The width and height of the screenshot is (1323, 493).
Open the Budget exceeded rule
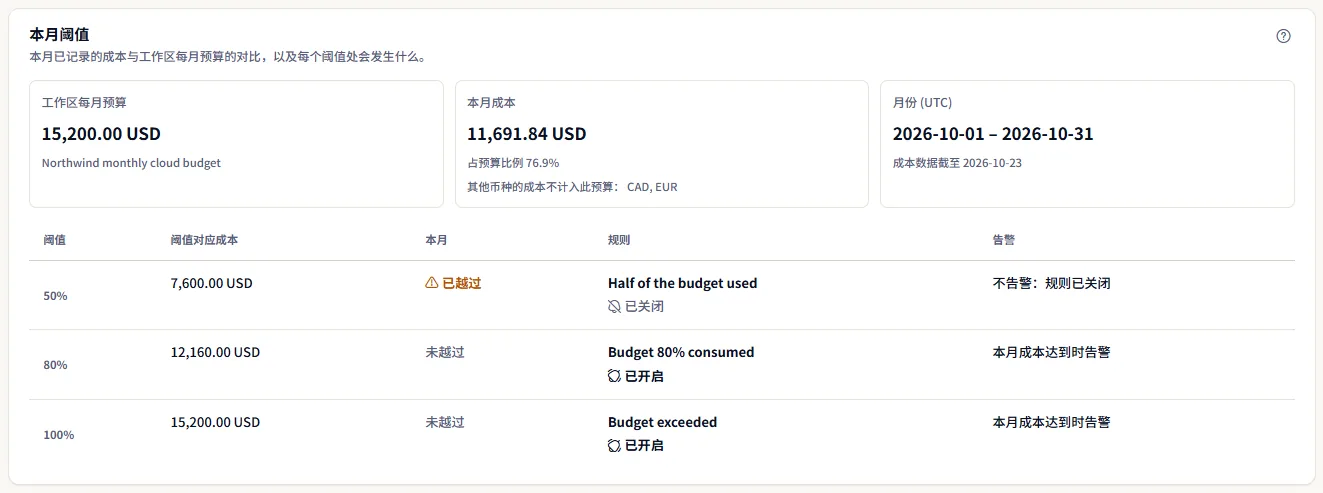coord(662,422)
